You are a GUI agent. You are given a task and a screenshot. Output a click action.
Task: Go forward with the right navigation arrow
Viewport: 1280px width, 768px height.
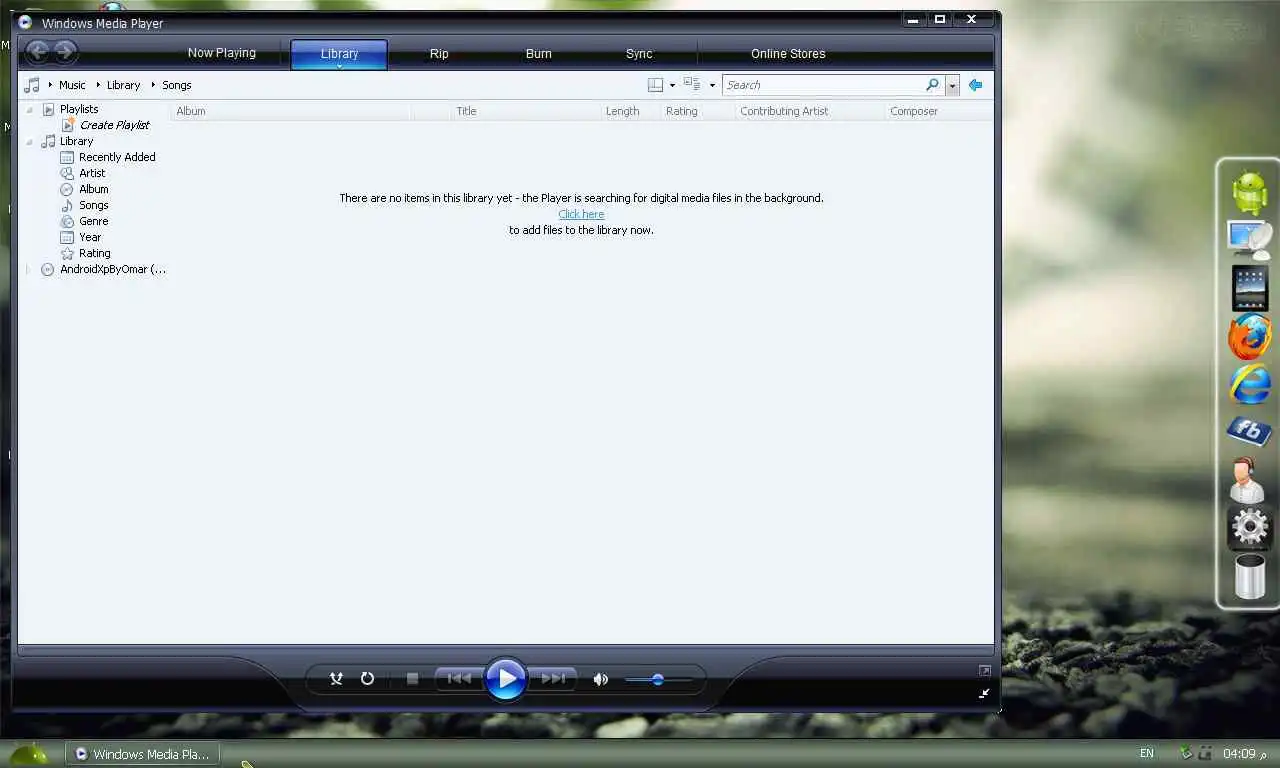pos(65,52)
